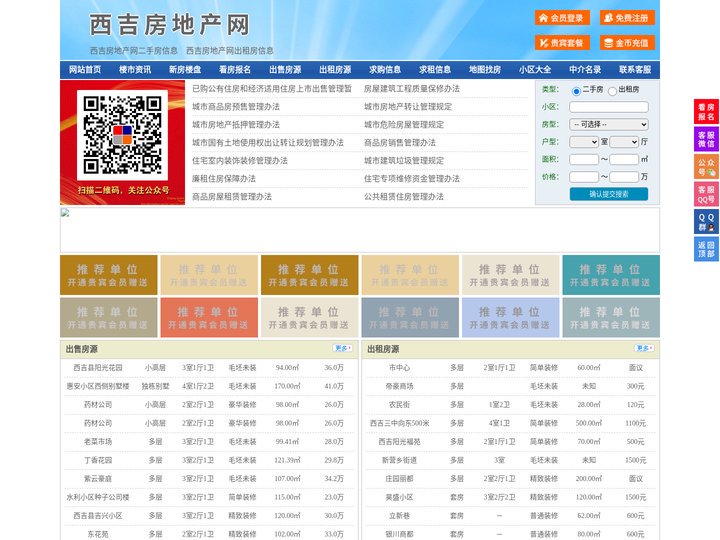Click the orange 公众号 side icon
Image resolution: width=720 pixels, height=540 pixels.
(x=706, y=167)
